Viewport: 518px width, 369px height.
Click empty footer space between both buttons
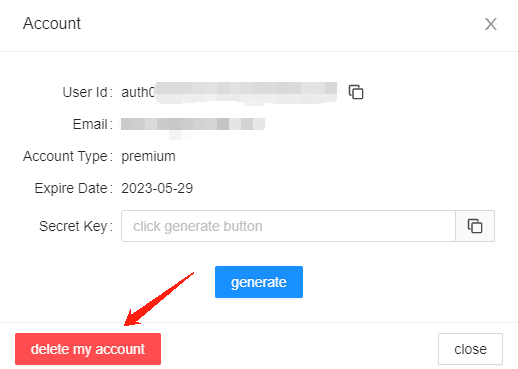click(x=299, y=349)
